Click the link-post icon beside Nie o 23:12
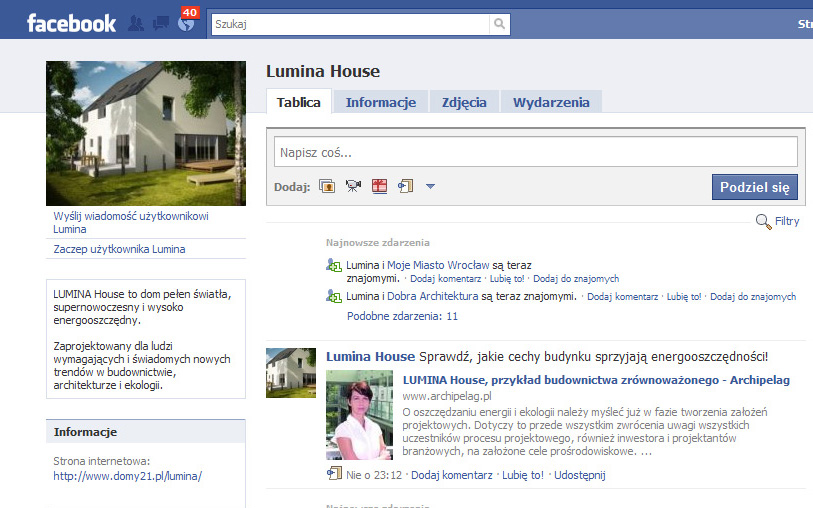The width and height of the screenshot is (813, 508). [334, 474]
